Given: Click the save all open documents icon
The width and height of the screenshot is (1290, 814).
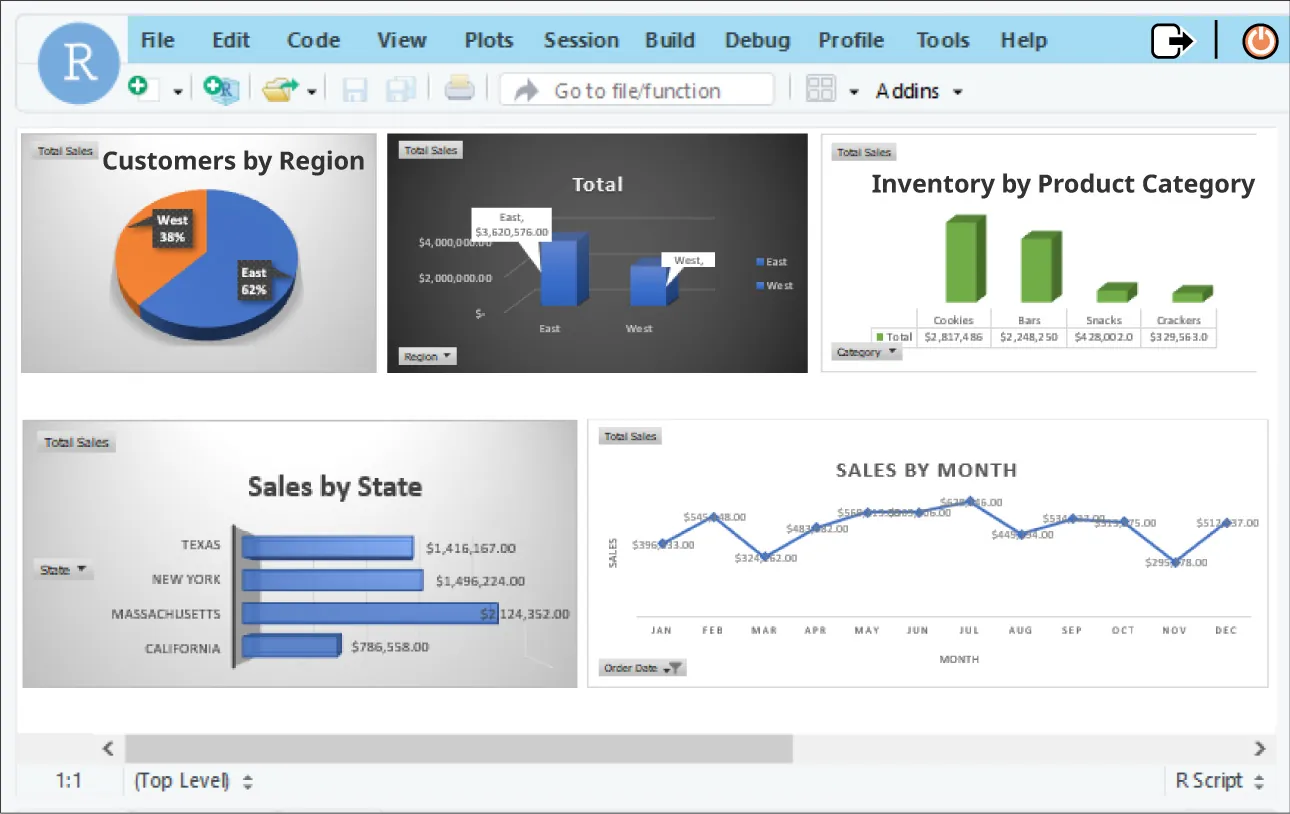Looking at the screenshot, I should [x=400, y=89].
